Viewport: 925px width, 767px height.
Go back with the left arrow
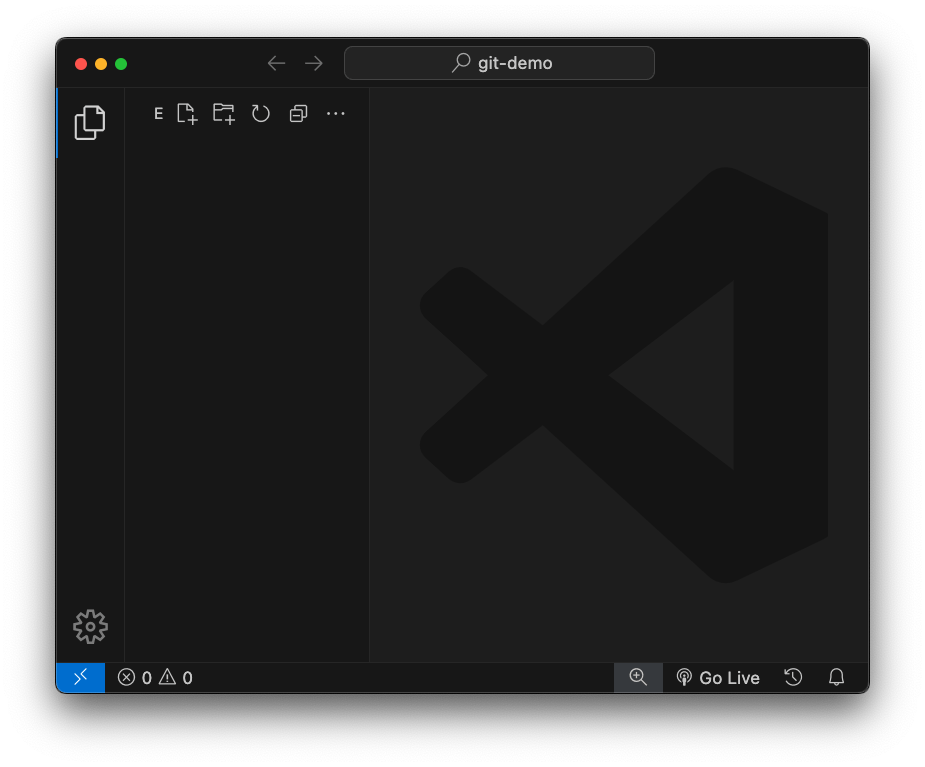coord(276,63)
